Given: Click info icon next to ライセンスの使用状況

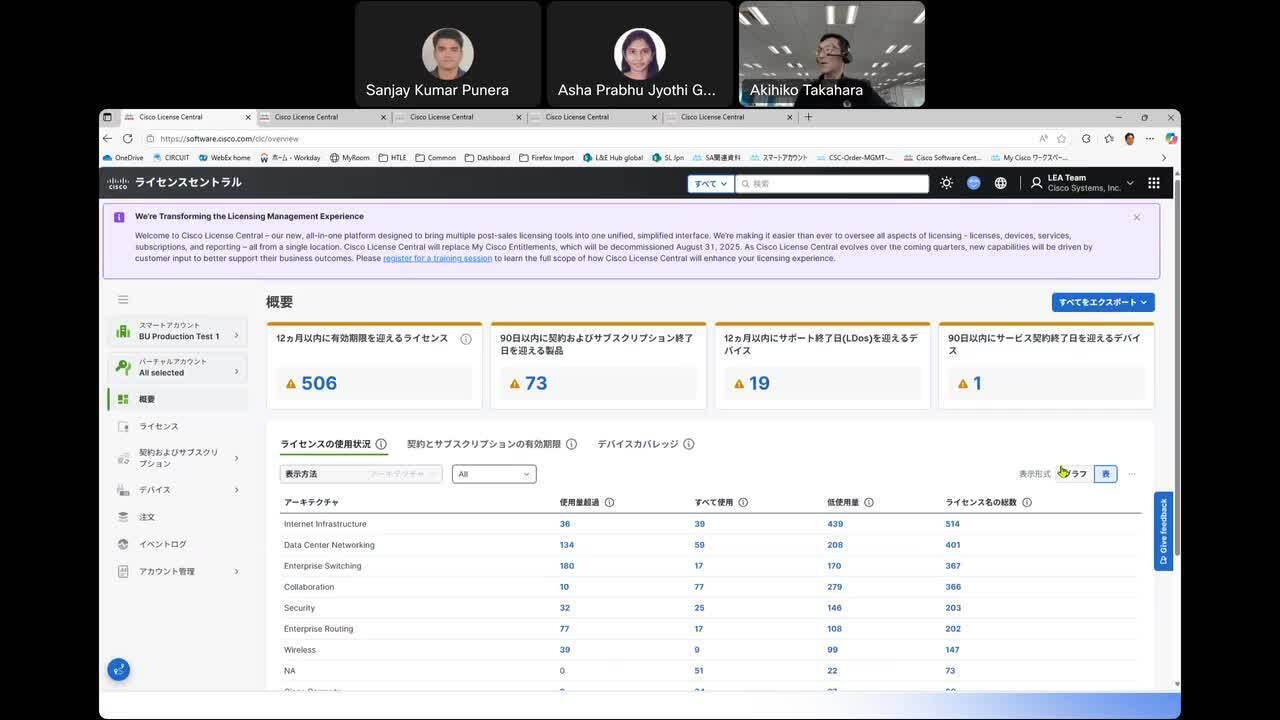Looking at the screenshot, I should coord(381,444).
